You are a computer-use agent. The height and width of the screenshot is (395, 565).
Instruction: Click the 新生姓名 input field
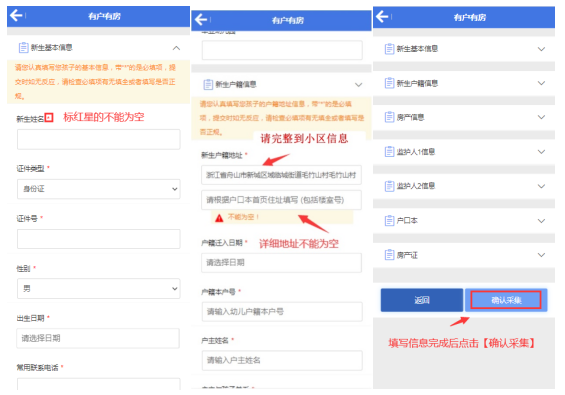(x=98, y=139)
